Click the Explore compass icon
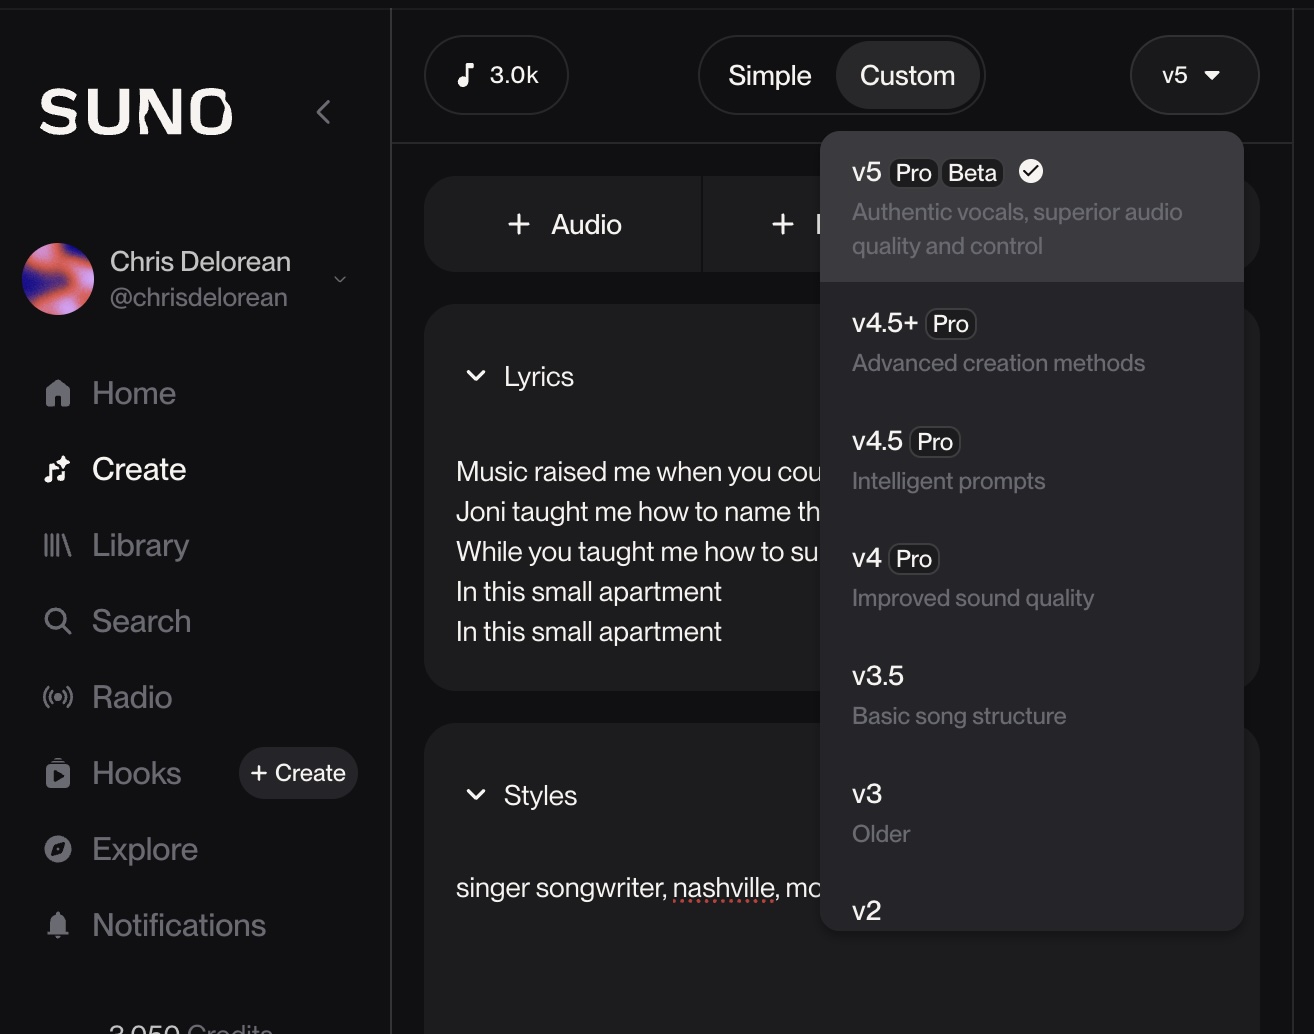The width and height of the screenshot is (1314, 1034). [x=58, y=849]
